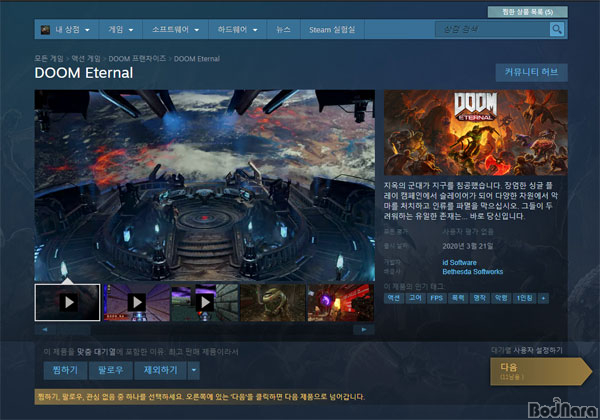Play the purple corridor video thumbnail

pyautogui.click(x=136, y=302)
